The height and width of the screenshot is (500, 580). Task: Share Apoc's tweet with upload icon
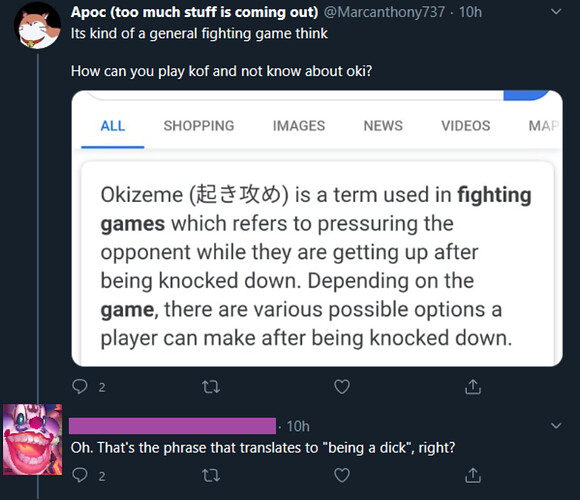(473, 387)
